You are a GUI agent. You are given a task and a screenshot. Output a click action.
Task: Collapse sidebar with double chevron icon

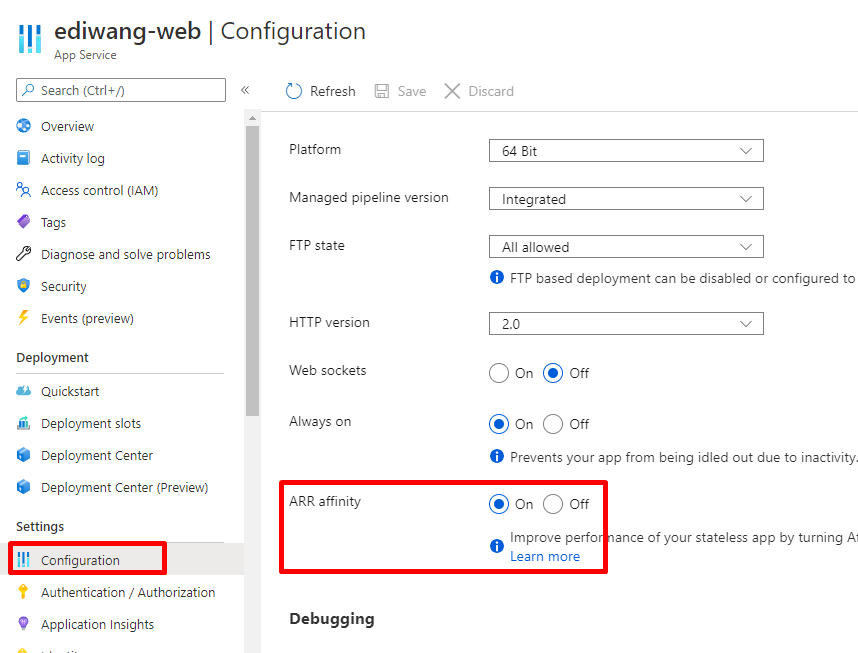245,90
